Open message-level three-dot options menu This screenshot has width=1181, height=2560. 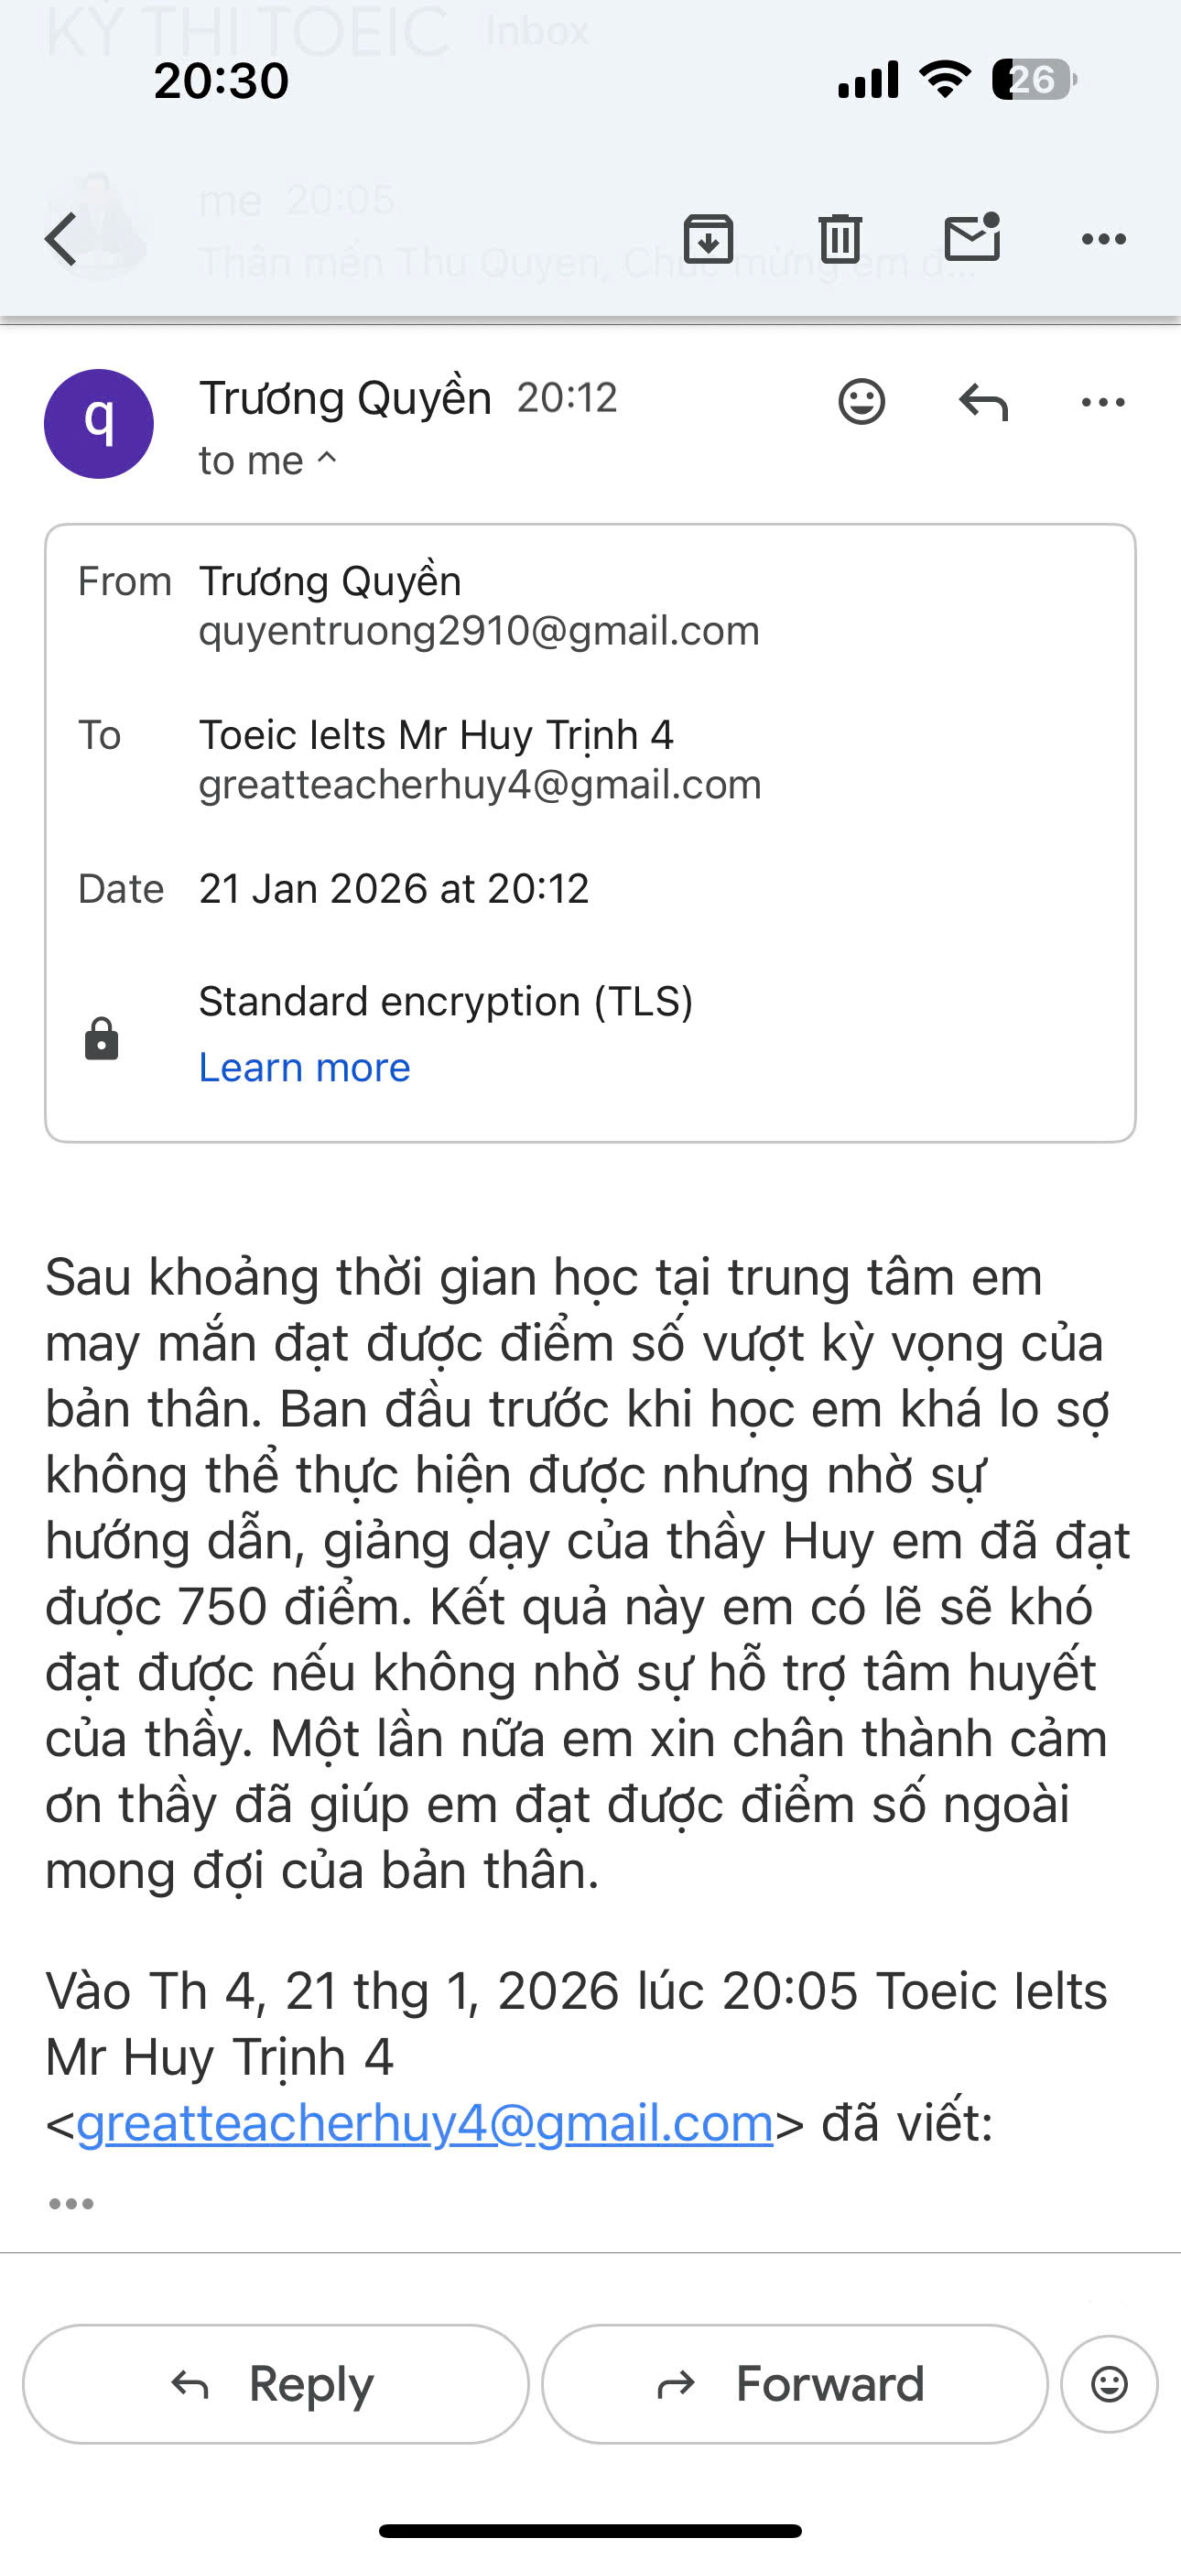(1103, 402)
